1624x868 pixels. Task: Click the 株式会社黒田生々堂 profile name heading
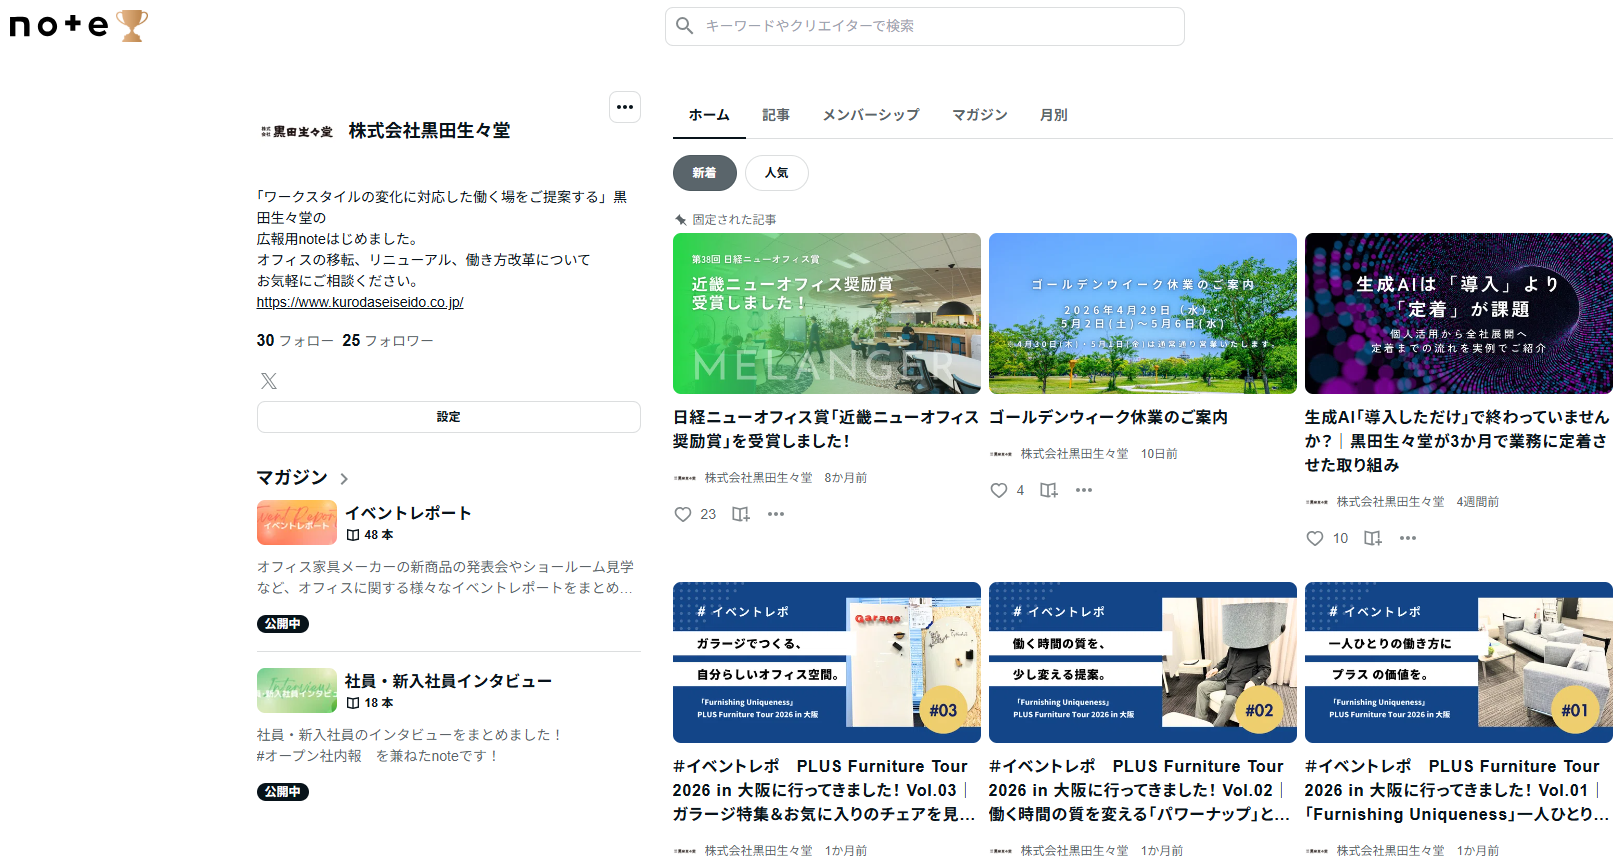(x=430, y=131)
